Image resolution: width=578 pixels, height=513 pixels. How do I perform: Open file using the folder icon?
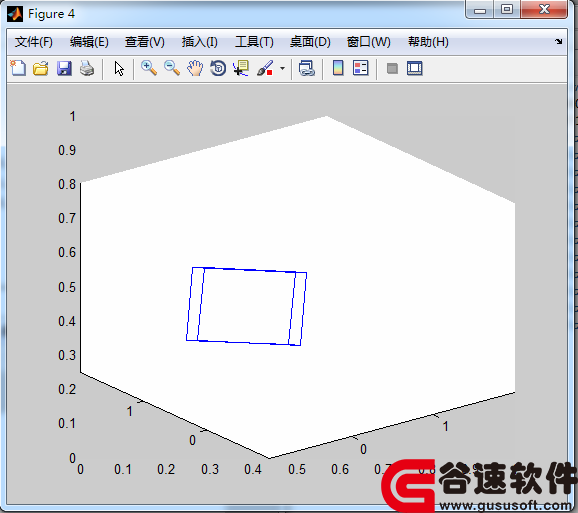coord(41,68)
